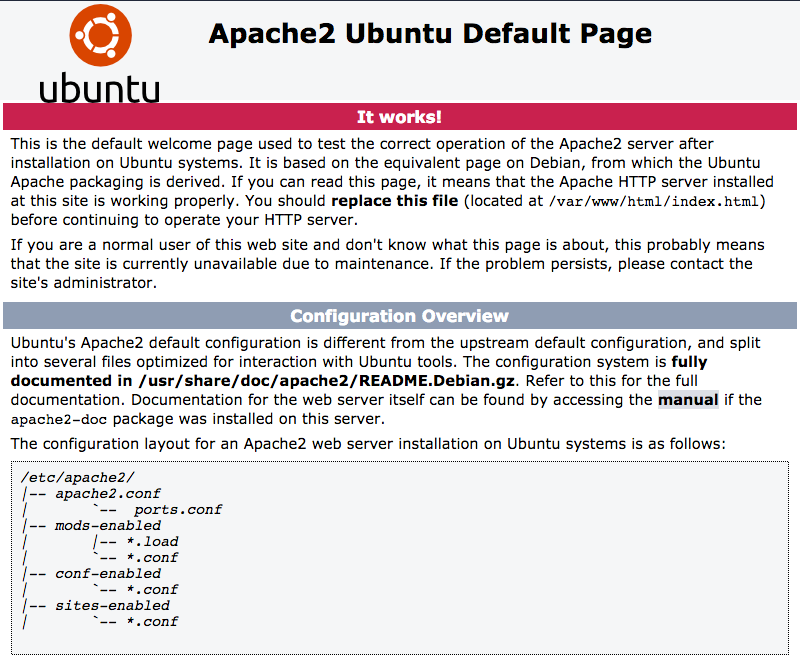Click the ubuntu wordmark below the logo
The image size is (800, 661).
(x=99, y=88)
